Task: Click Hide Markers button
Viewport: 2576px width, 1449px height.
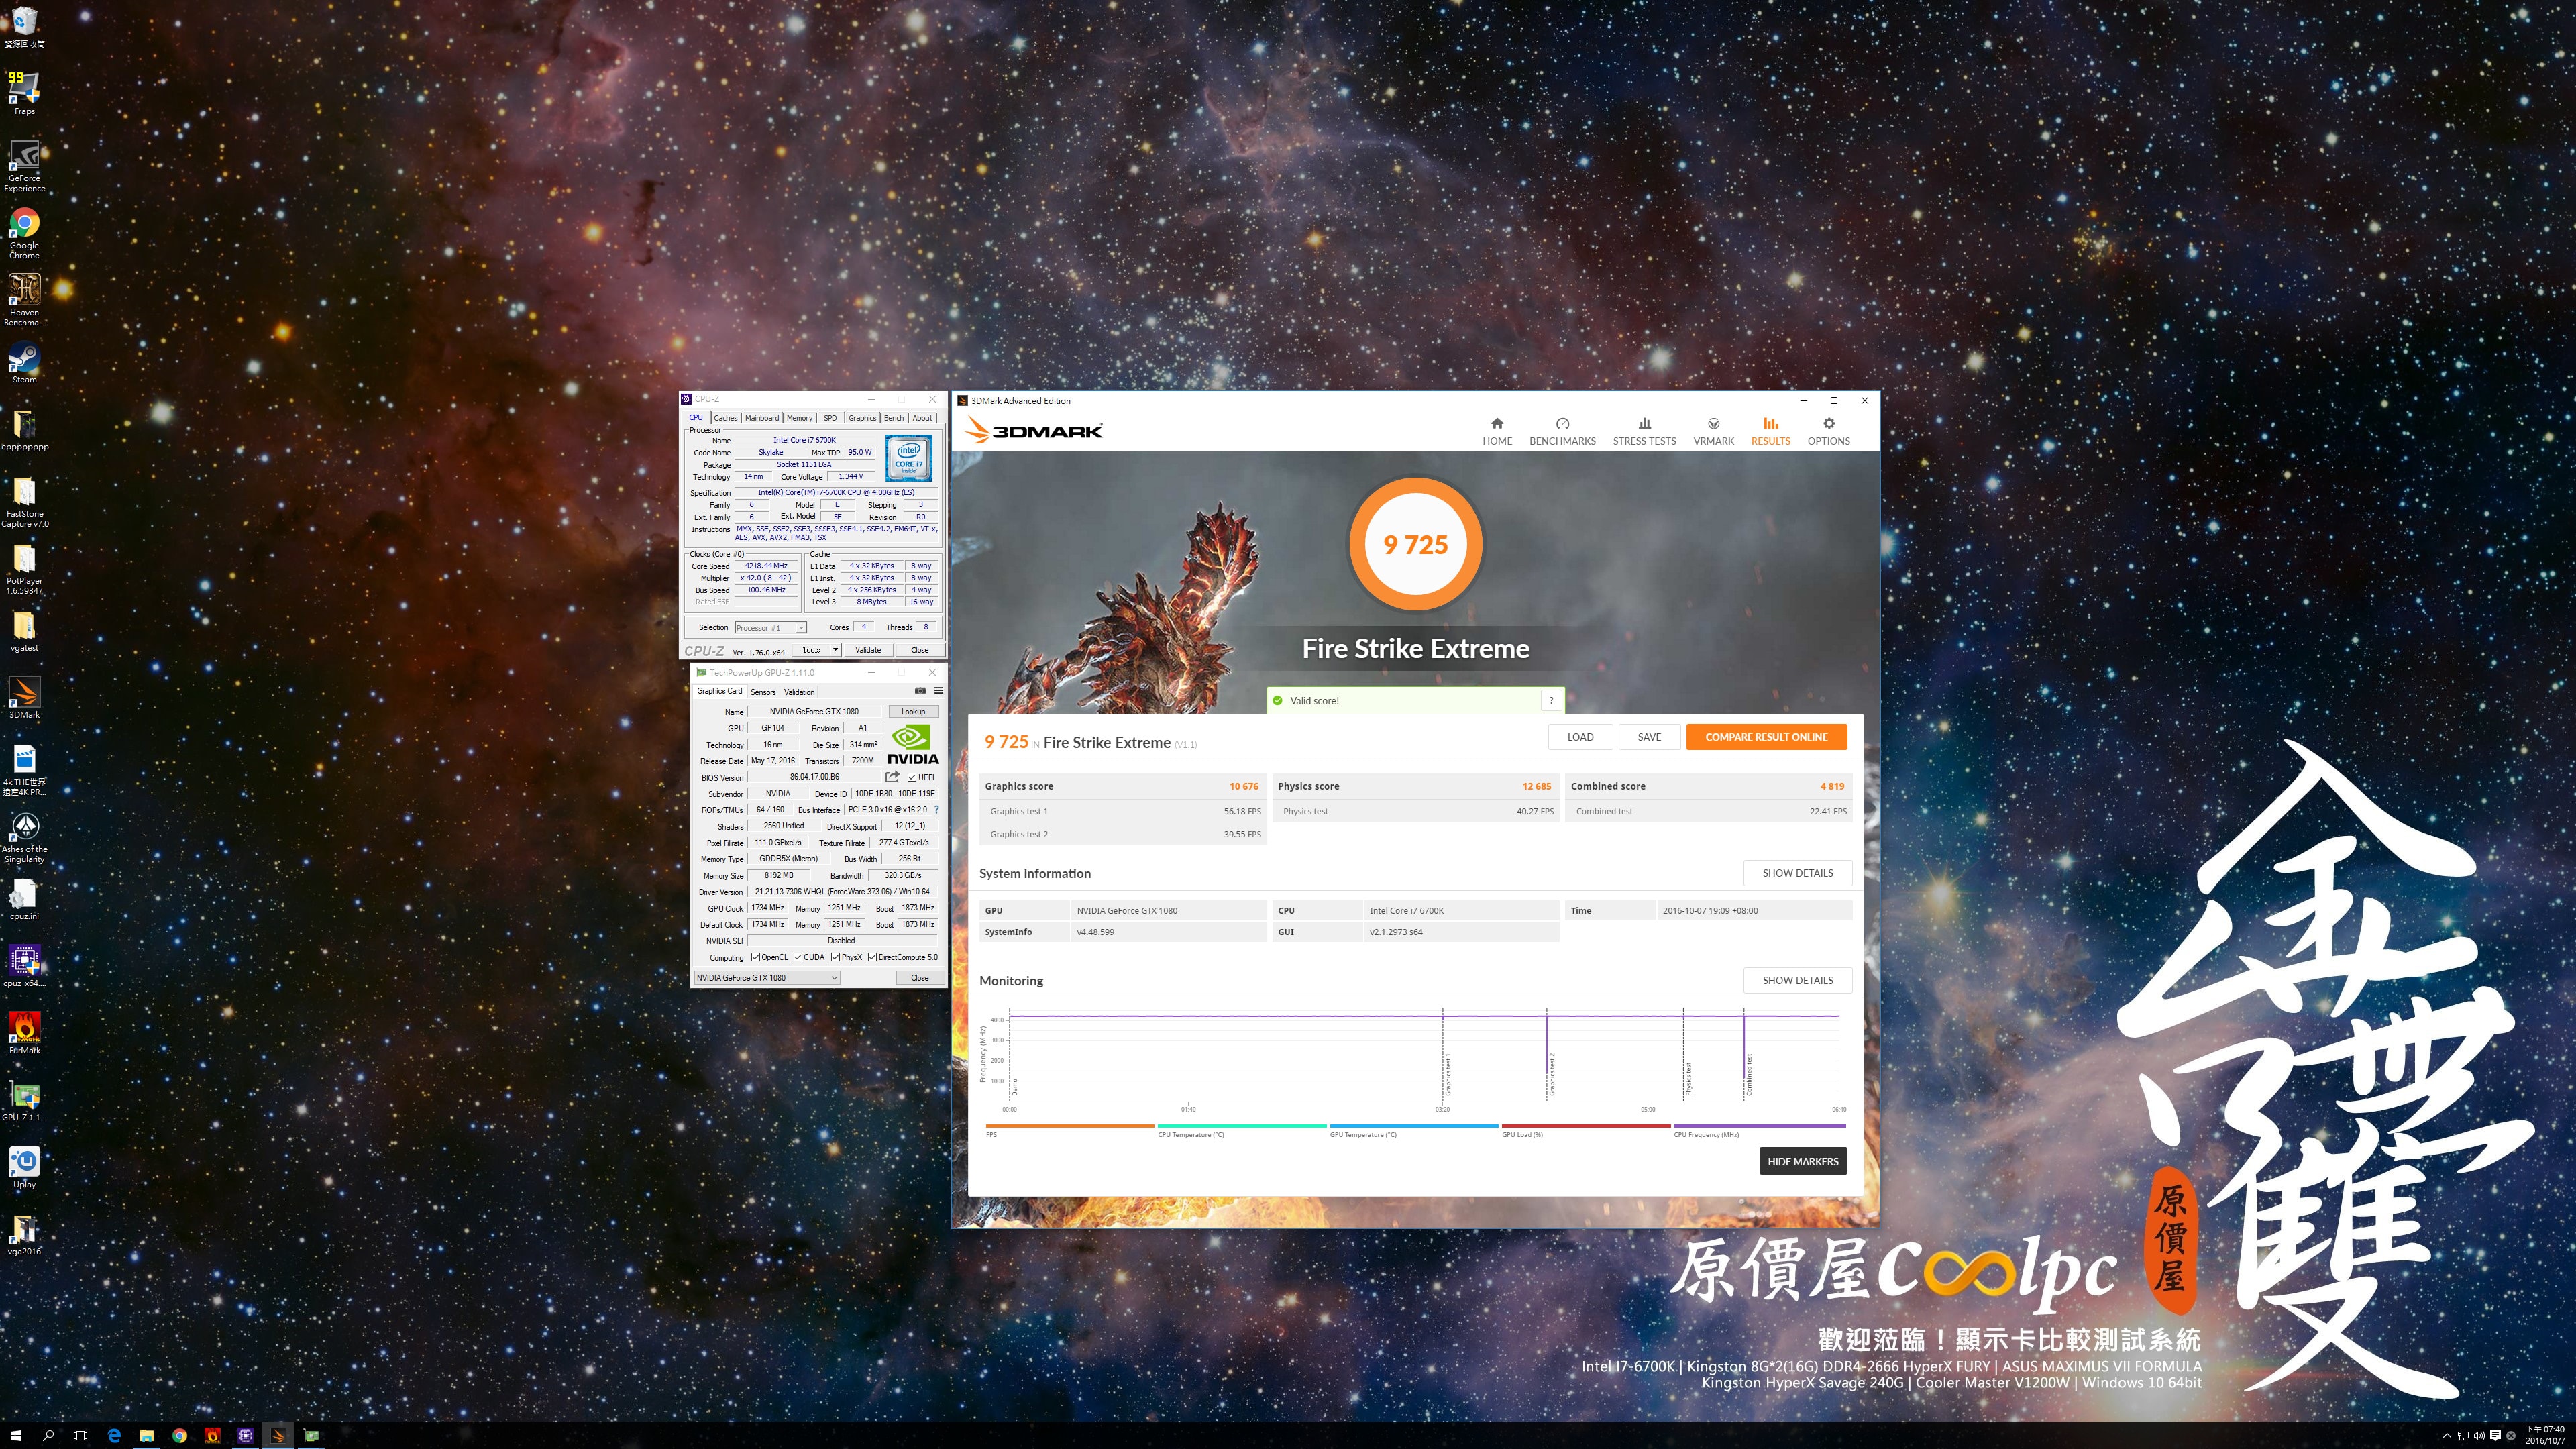Action: click(1802, 1161)
